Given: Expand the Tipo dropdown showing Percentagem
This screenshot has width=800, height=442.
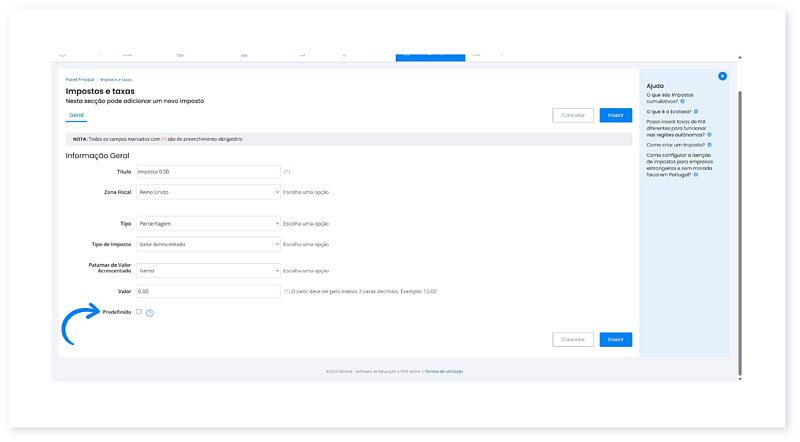Looking at the screenshot, I should click(x=208, y=223).
